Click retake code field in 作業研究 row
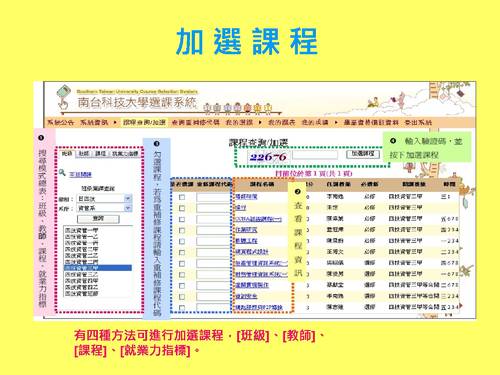The height and width of the screenshot is (375, 500). [213, 230]
